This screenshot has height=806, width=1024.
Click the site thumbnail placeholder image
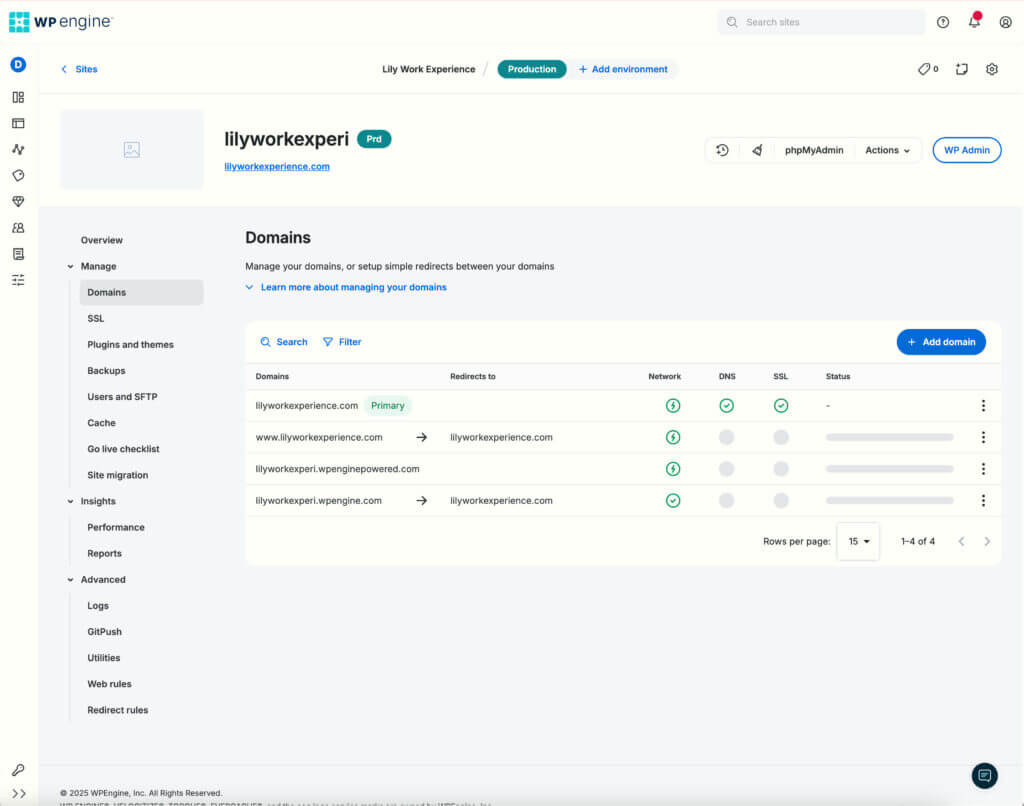pos(132,150)
